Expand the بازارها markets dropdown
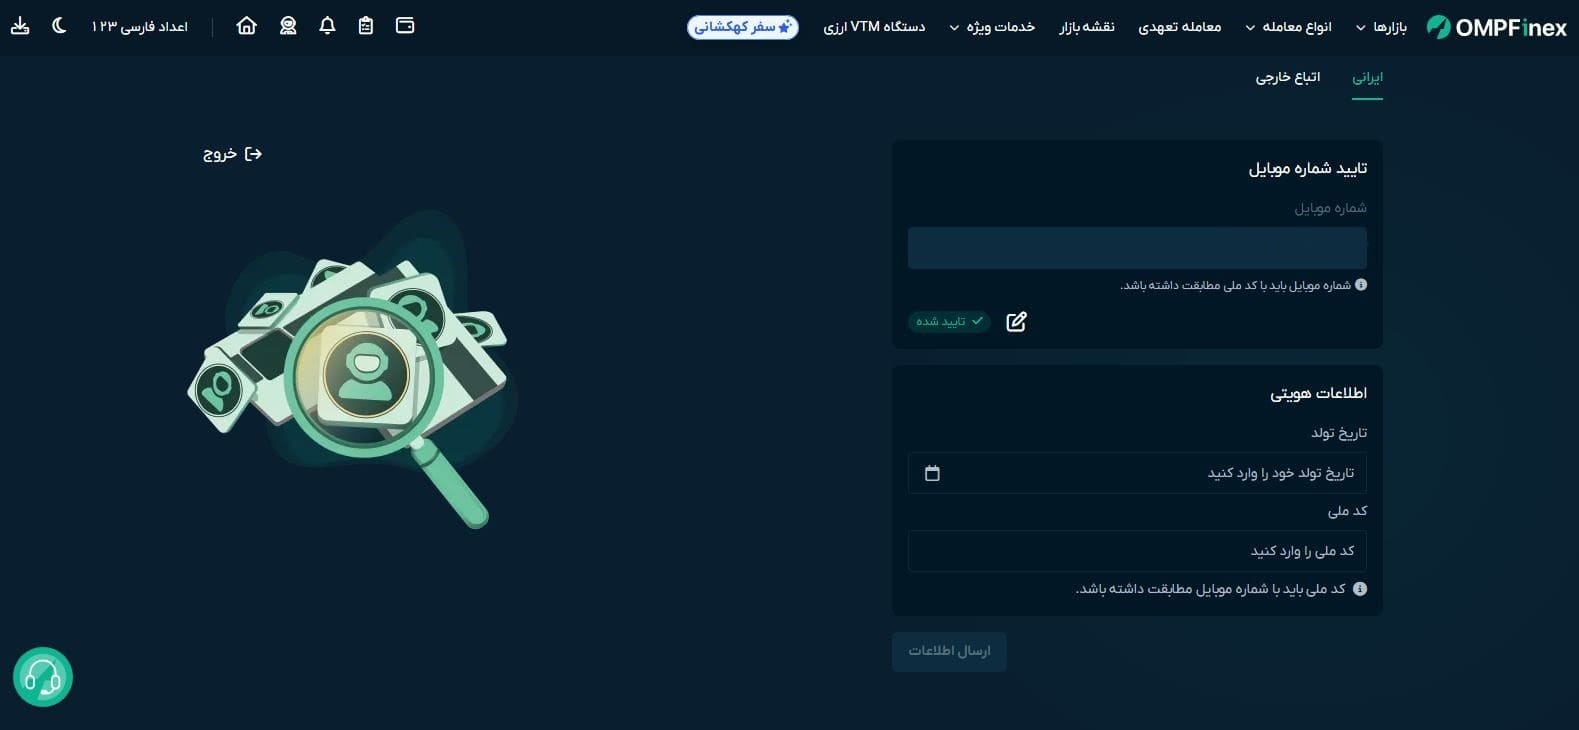Screen dimensions: 1579x730 tap(1381, 27)
